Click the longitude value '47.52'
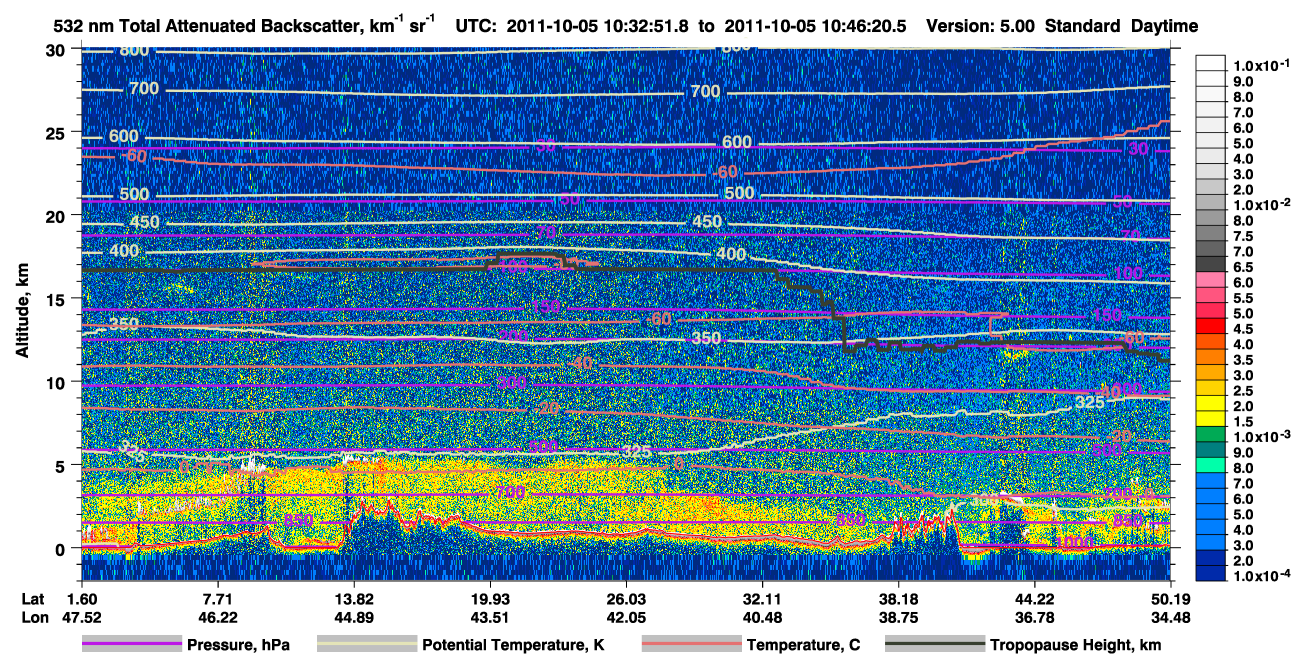 81,618
